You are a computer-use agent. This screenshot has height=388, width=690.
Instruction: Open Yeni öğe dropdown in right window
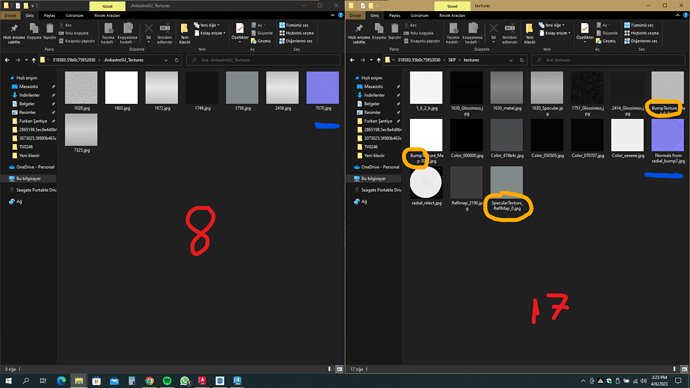tap(552, 25)
